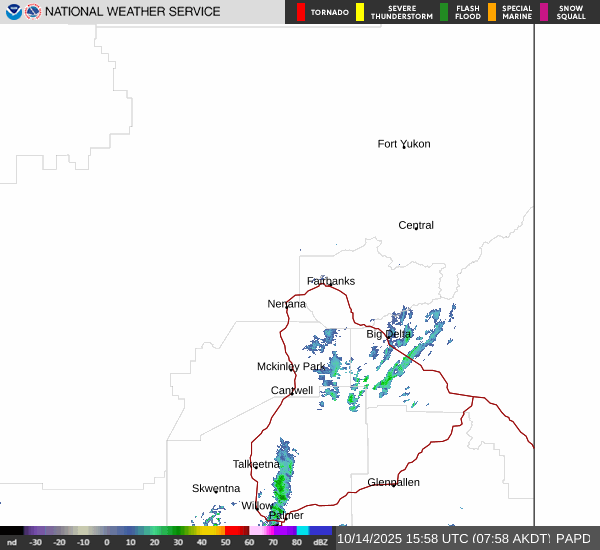The width and height of the screenshot is (600, 550).
Task: Select the Talkeetna label on the map
Action: tap(256, 464)
